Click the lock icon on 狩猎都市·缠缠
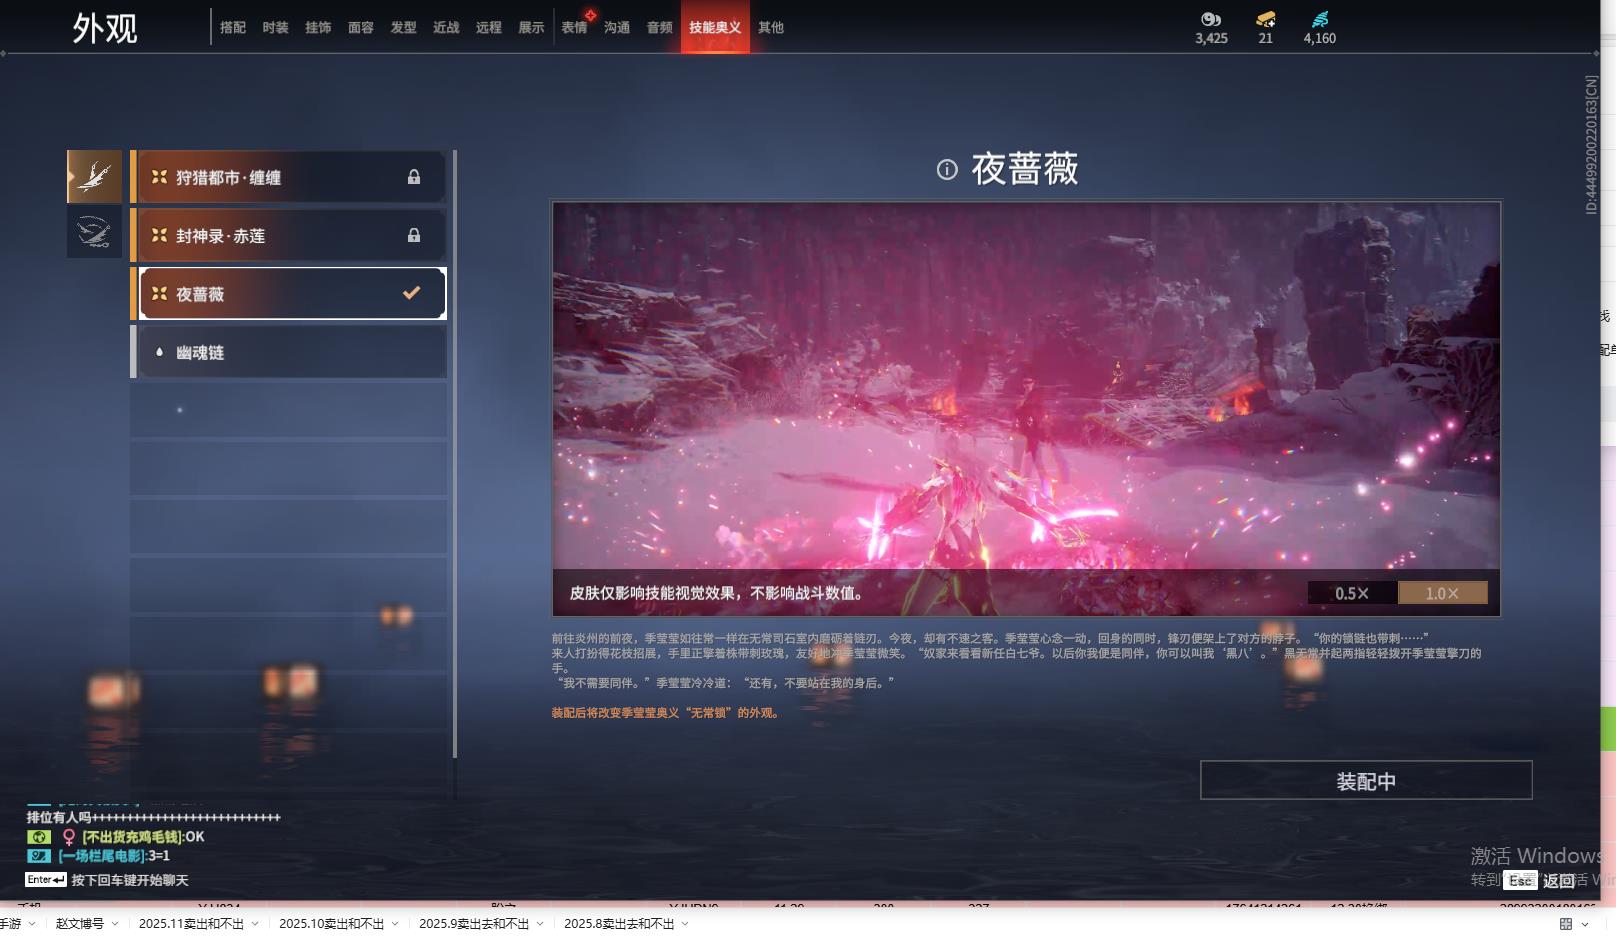 point(414,177)
